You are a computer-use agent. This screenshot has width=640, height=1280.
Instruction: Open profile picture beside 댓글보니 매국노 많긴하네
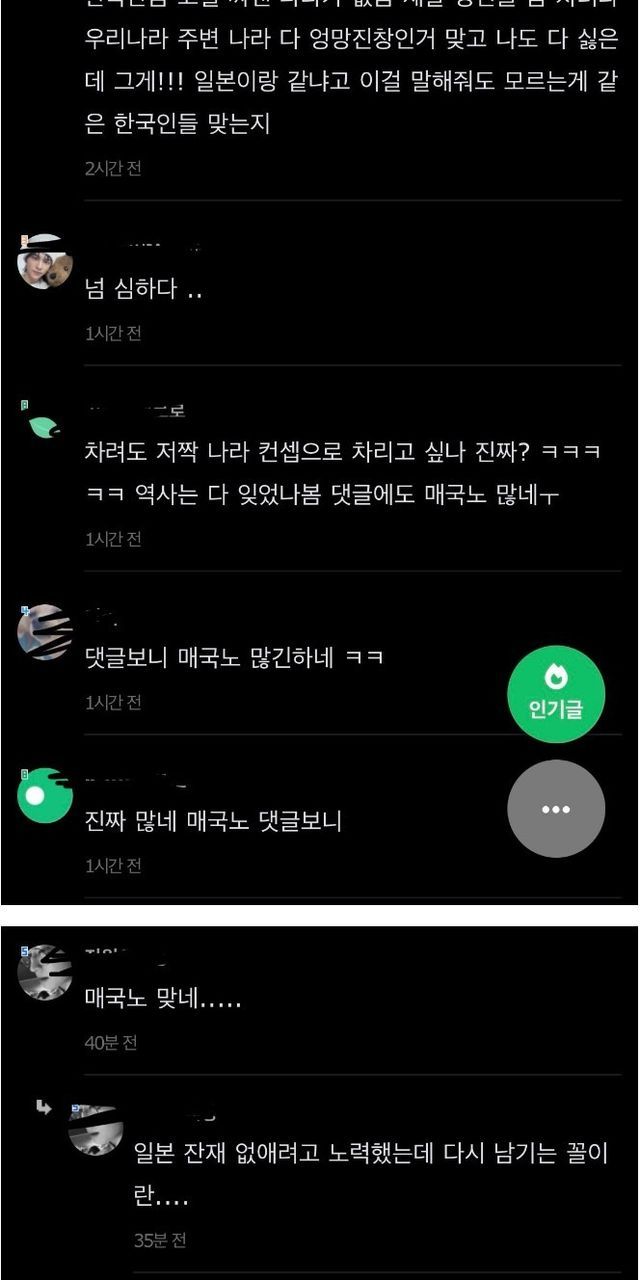coord(45,632)
